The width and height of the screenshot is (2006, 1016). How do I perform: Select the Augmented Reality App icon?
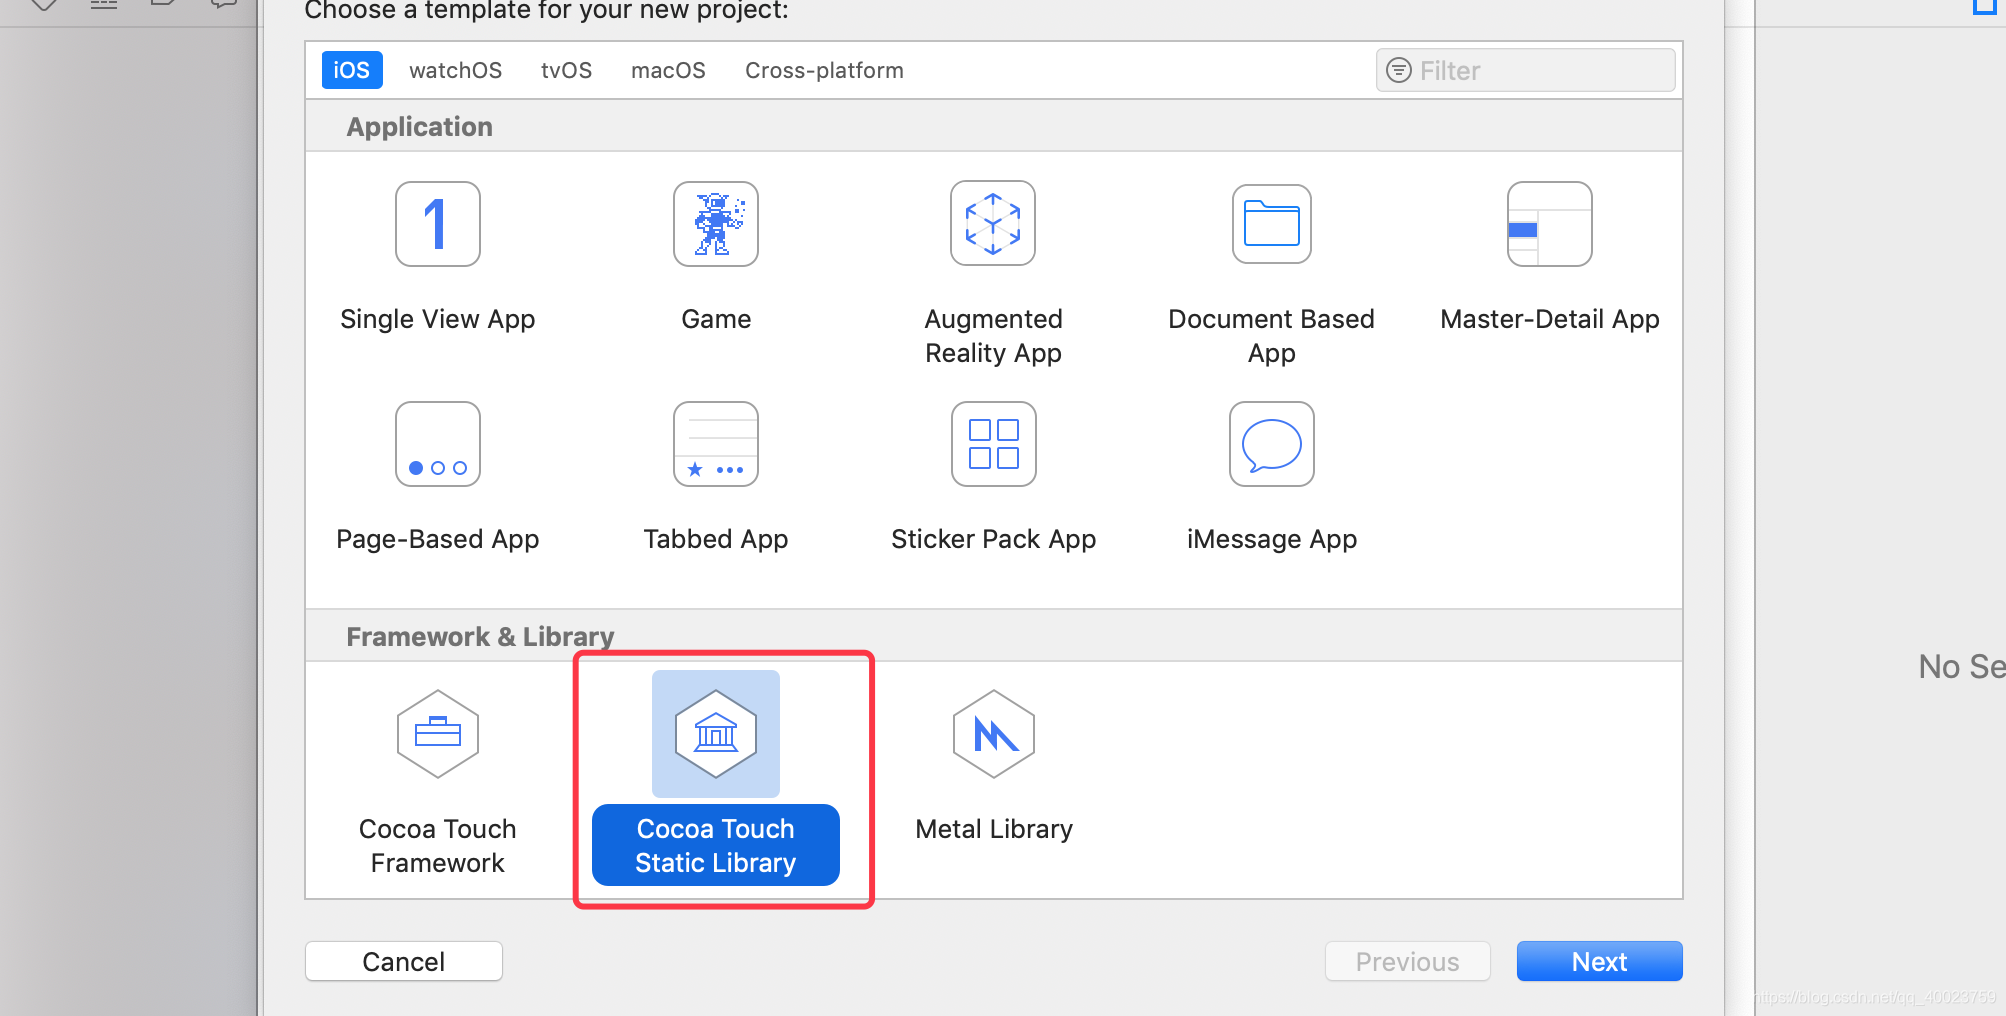pos(993,224)
